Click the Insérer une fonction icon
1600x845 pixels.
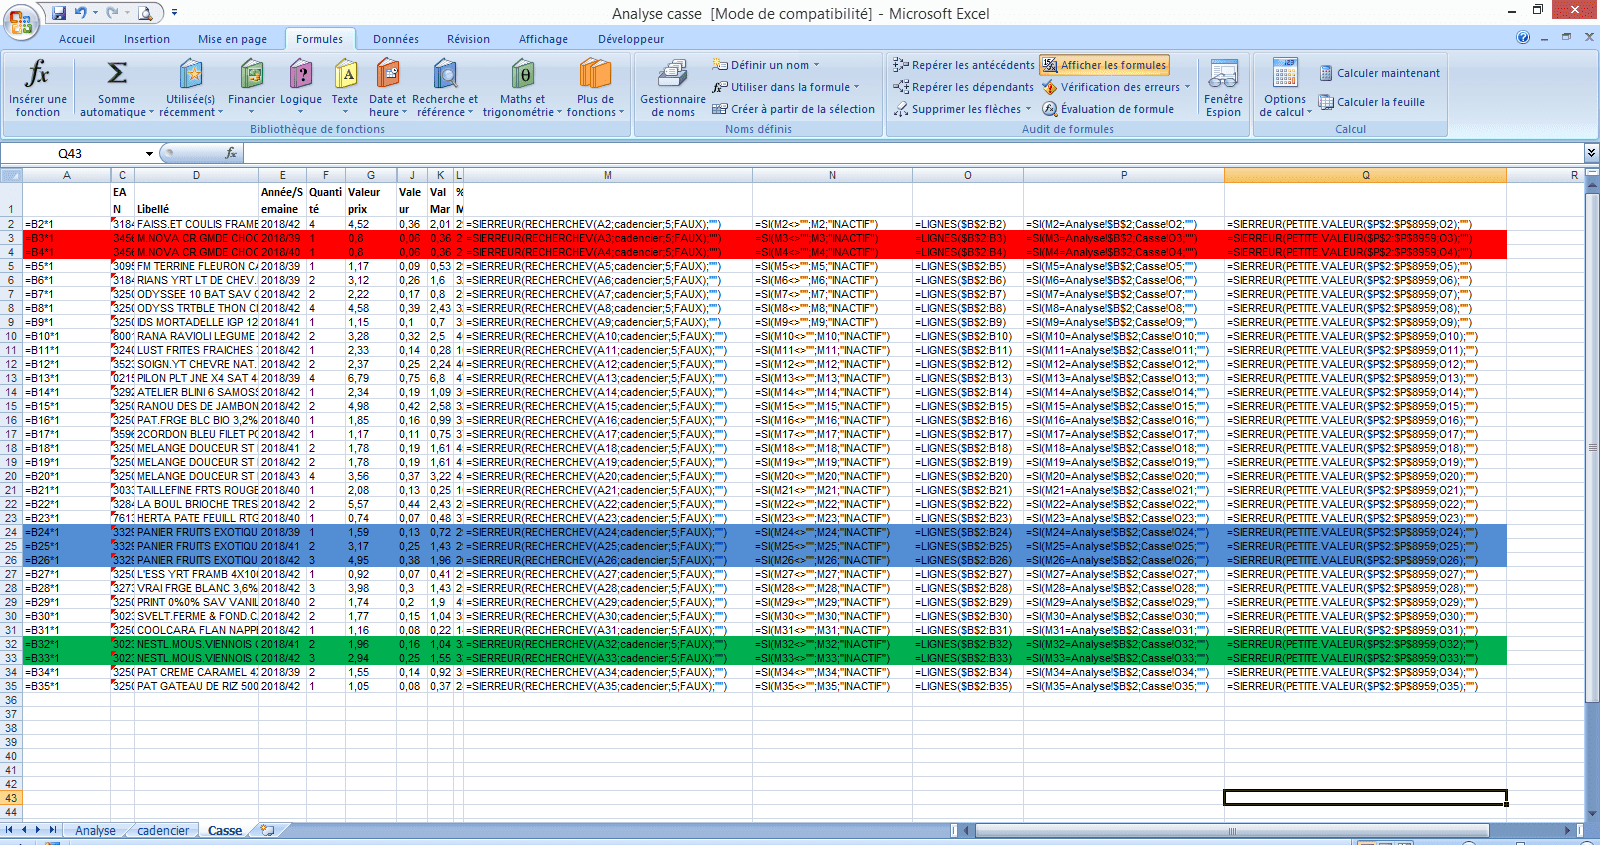point(37,73)
